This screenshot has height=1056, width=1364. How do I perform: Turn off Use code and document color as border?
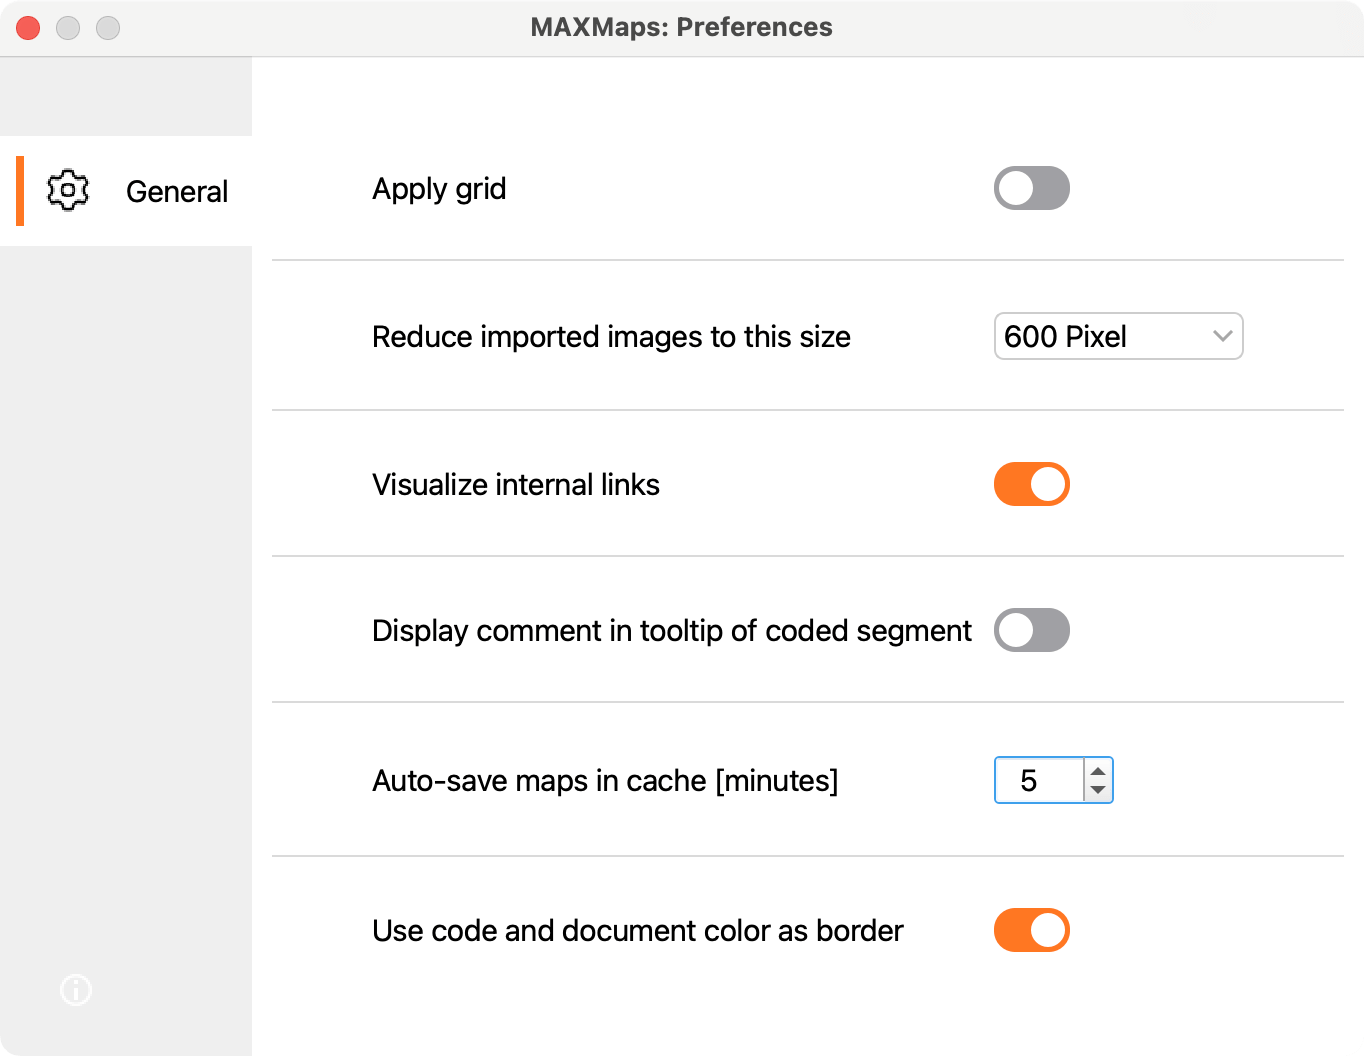pos(1031,930)
